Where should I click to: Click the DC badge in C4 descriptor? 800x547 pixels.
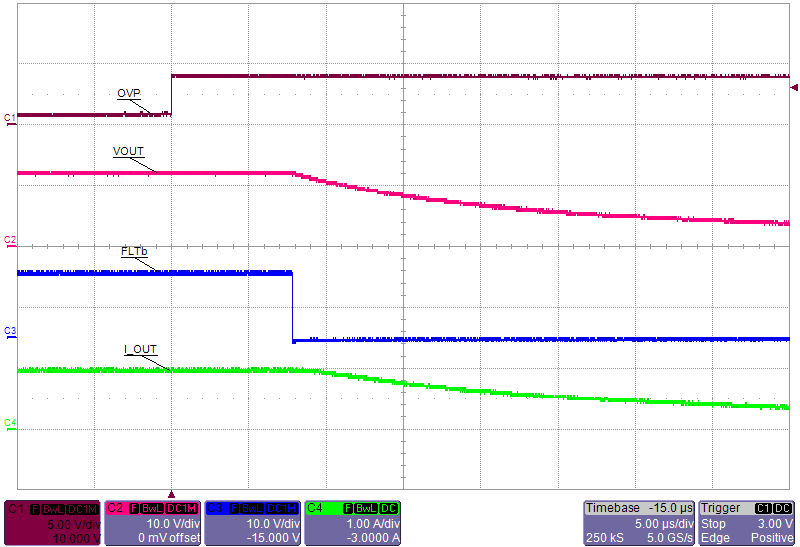[x=390, y=508]
